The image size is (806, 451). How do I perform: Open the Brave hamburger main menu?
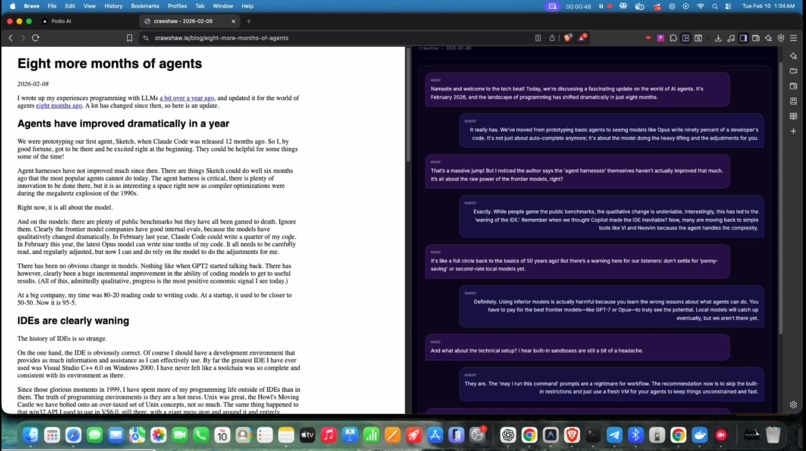pos(794,38)
